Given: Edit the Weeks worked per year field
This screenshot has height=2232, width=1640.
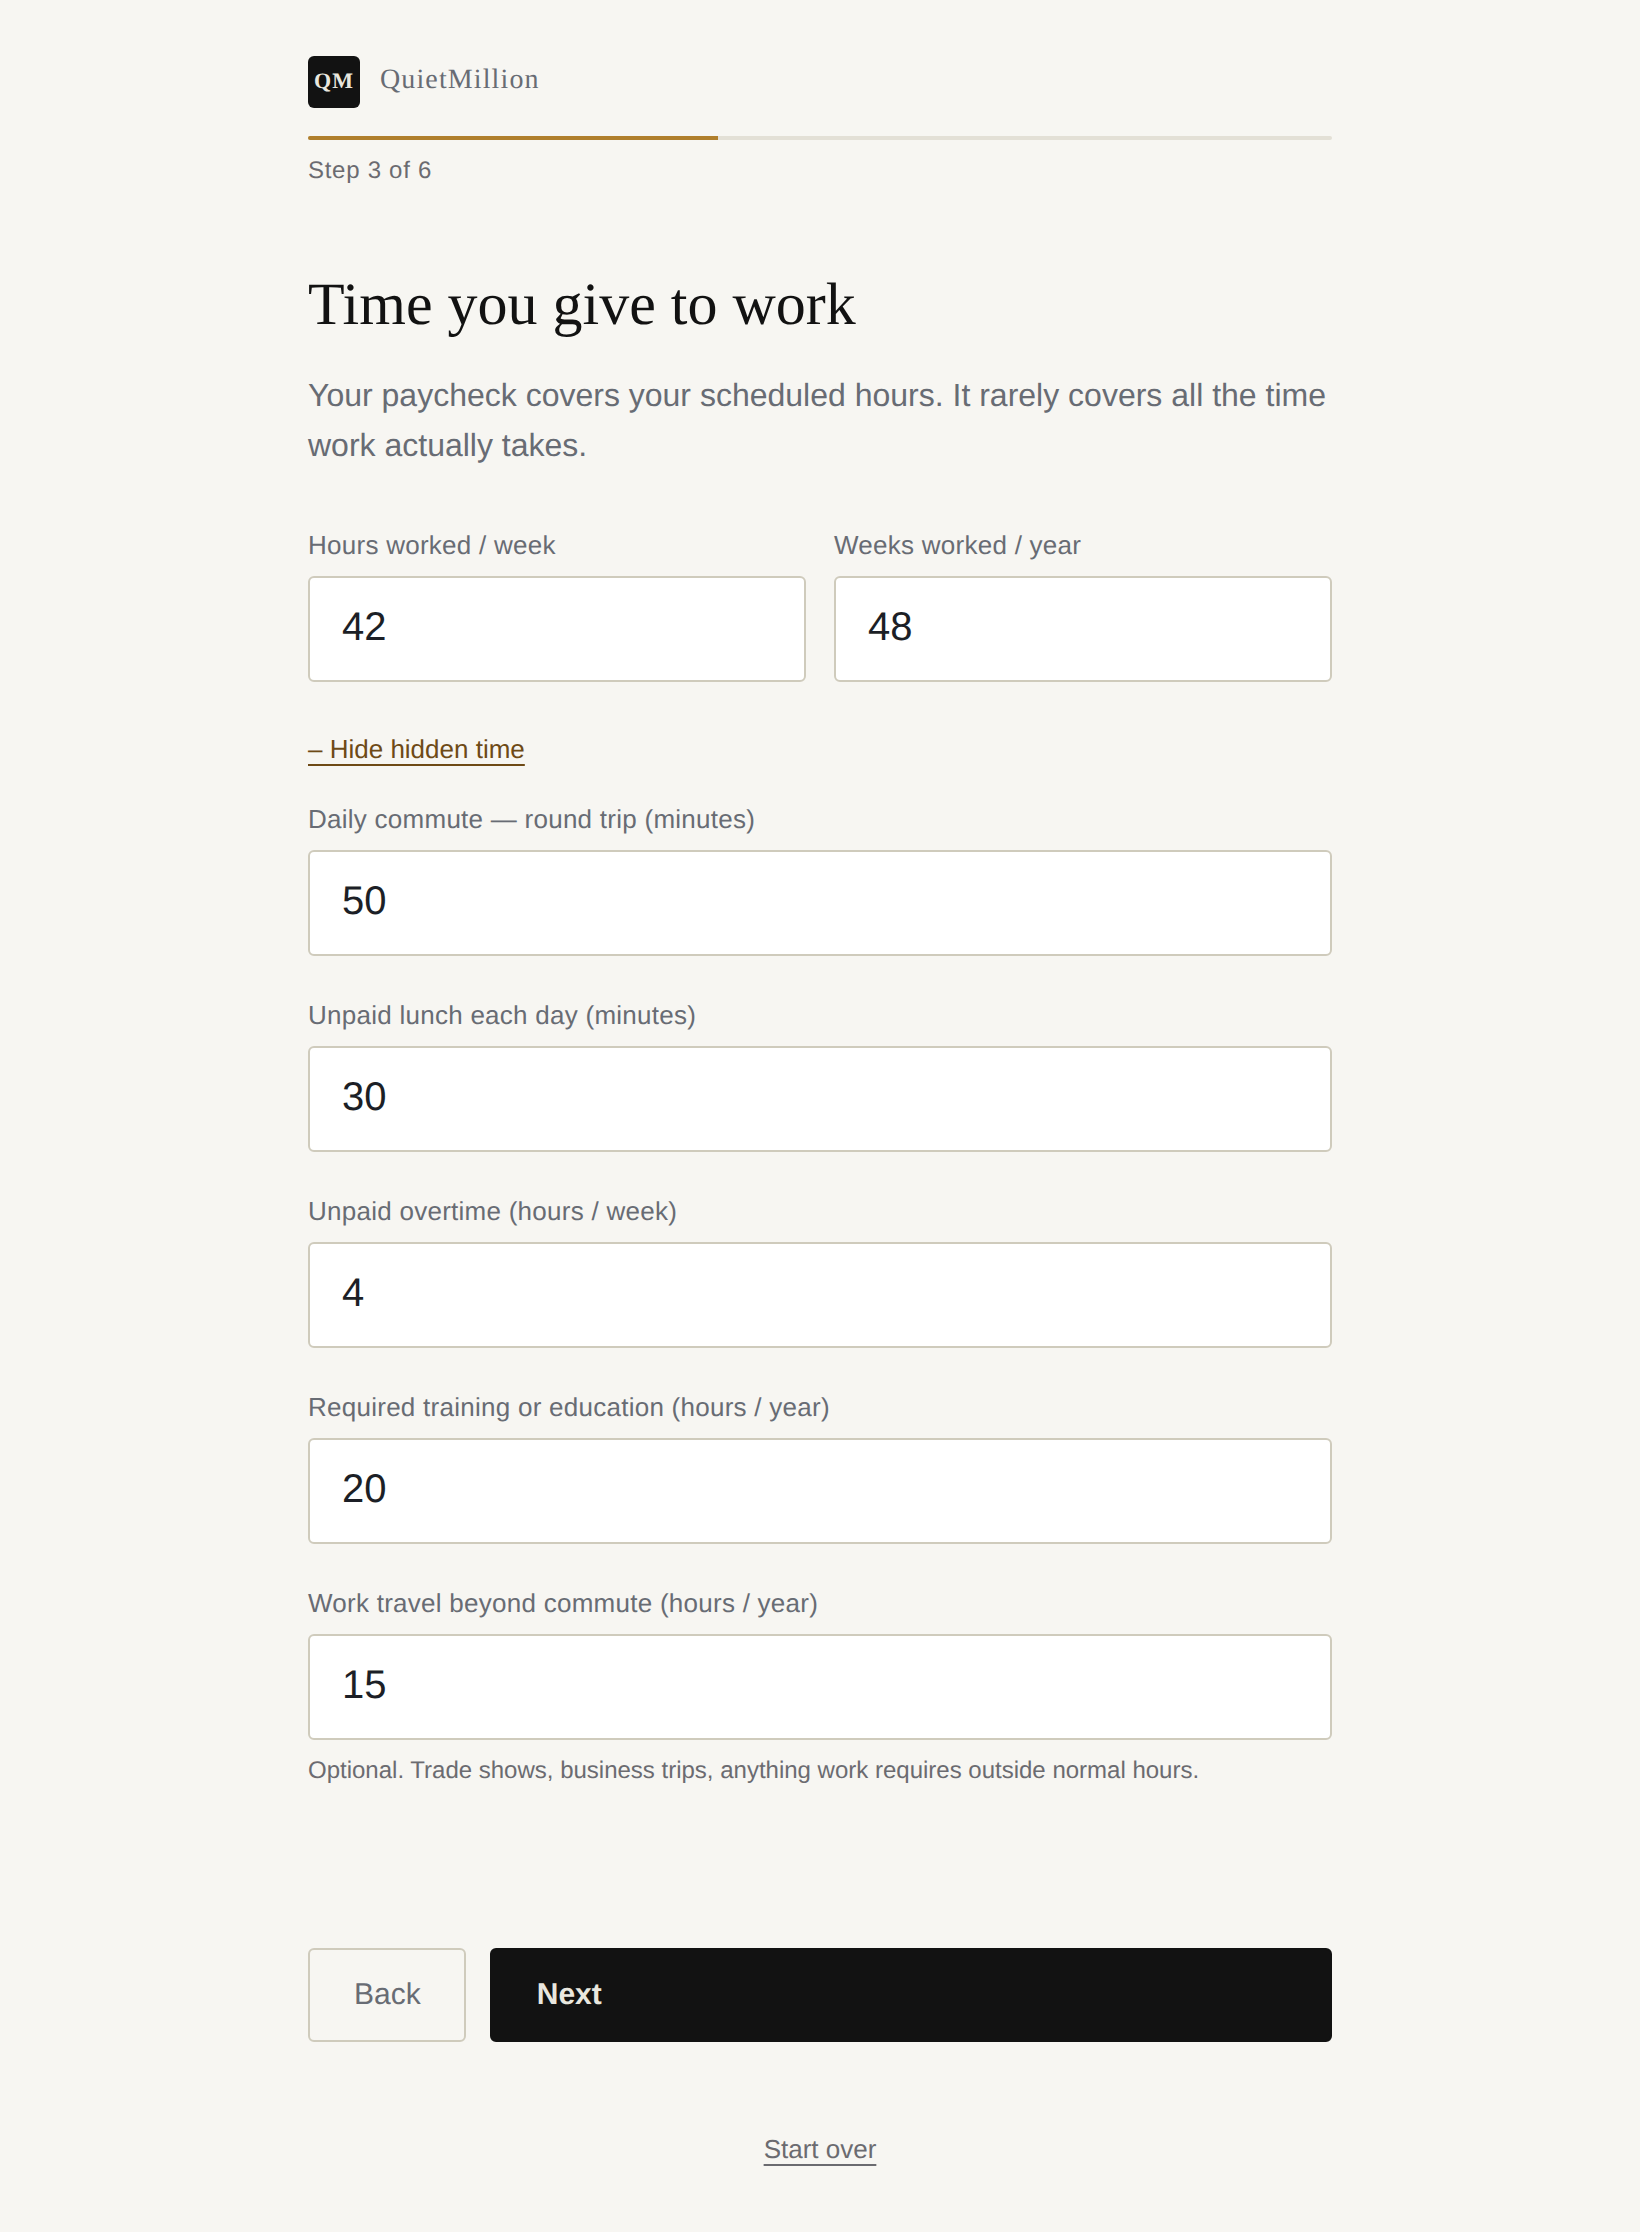Looking at the screenshot, I should point(1083,628).
